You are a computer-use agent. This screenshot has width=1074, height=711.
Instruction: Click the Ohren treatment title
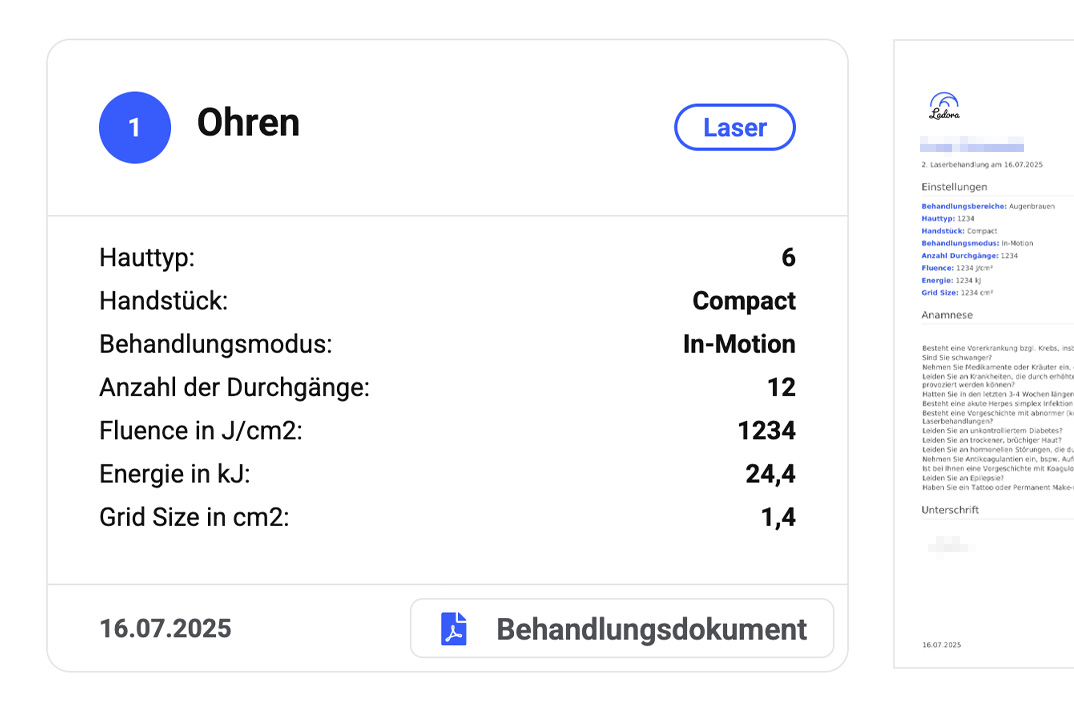tap(248, 123)
